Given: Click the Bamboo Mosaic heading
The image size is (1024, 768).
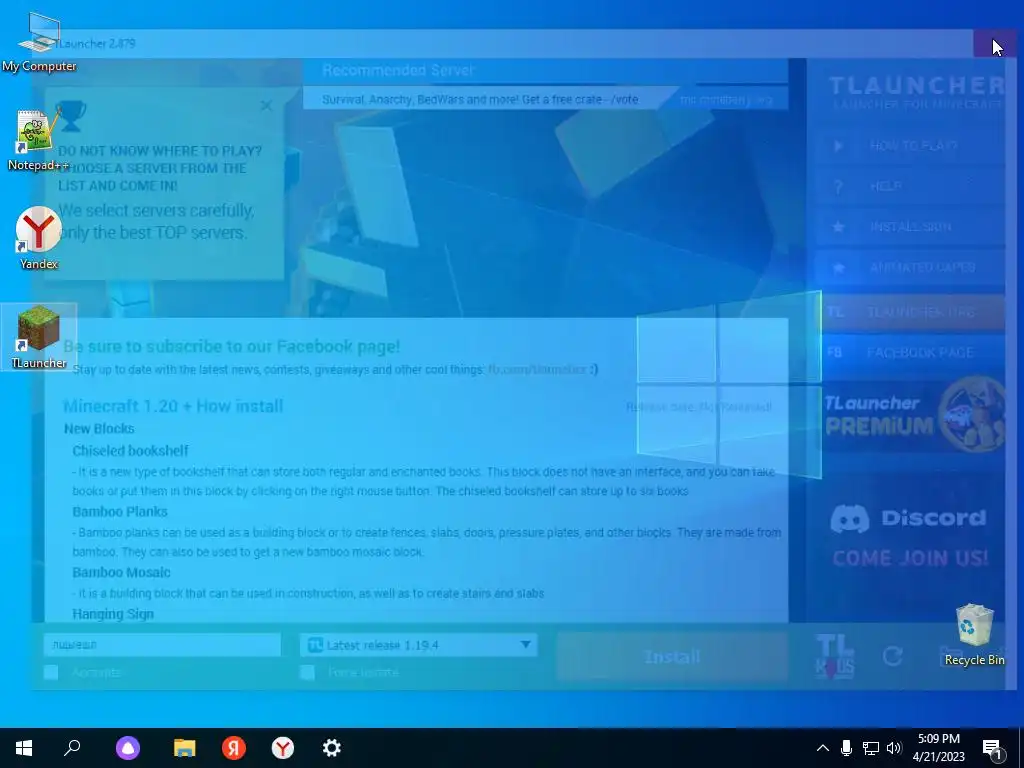Looking at the screenshot, I should point(121,572).
